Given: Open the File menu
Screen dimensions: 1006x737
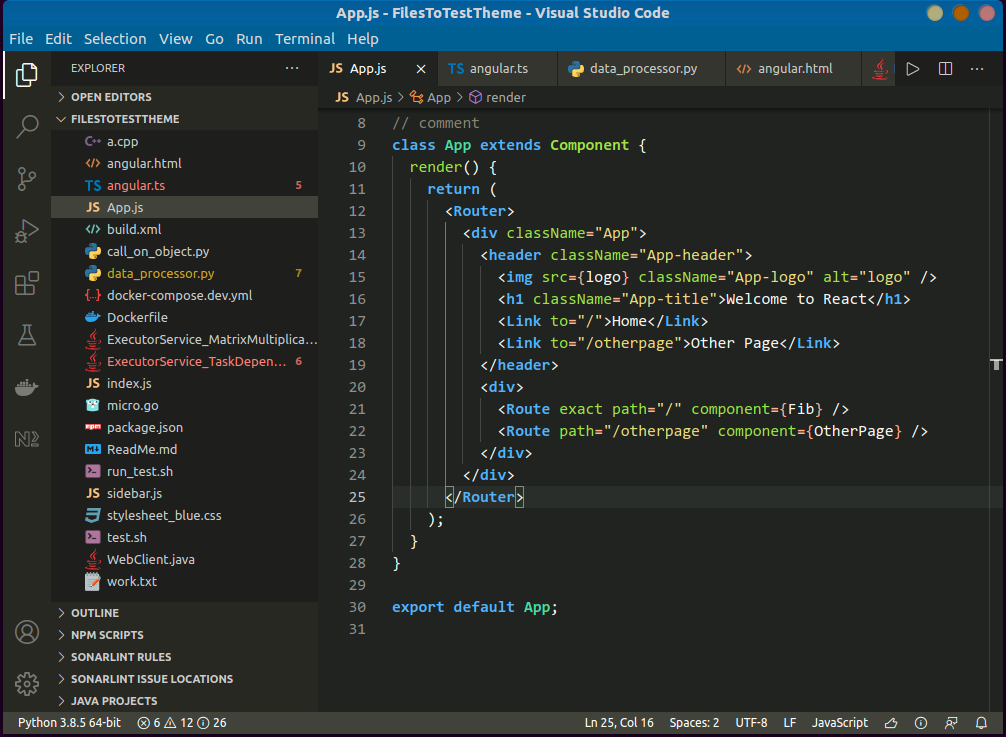Looking at the screenshot, I should tap(21, 39).
